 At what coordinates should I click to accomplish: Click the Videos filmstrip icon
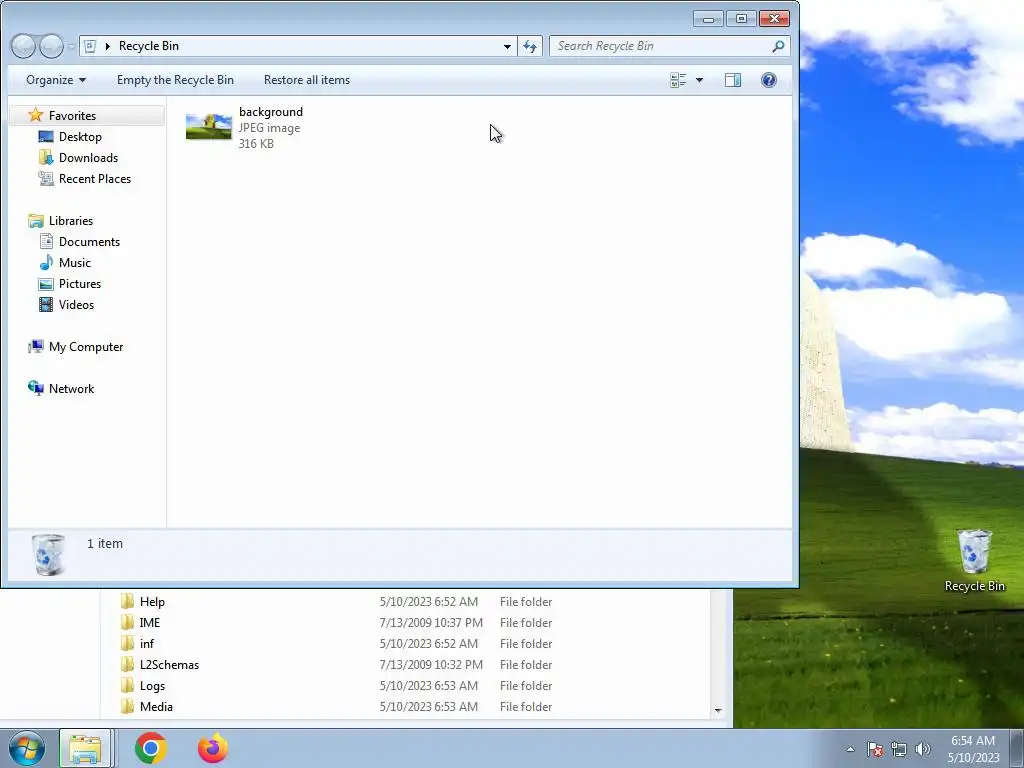pos(46,304)
